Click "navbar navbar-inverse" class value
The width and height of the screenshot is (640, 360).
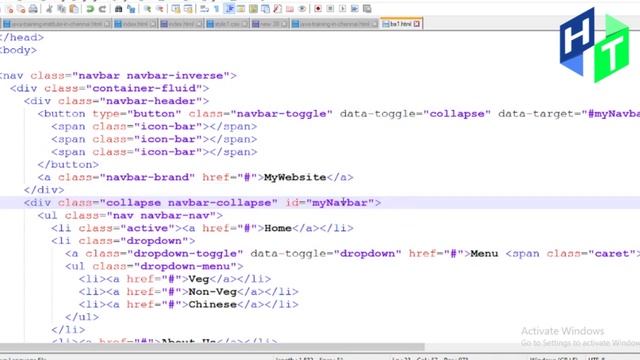point(151,76)
